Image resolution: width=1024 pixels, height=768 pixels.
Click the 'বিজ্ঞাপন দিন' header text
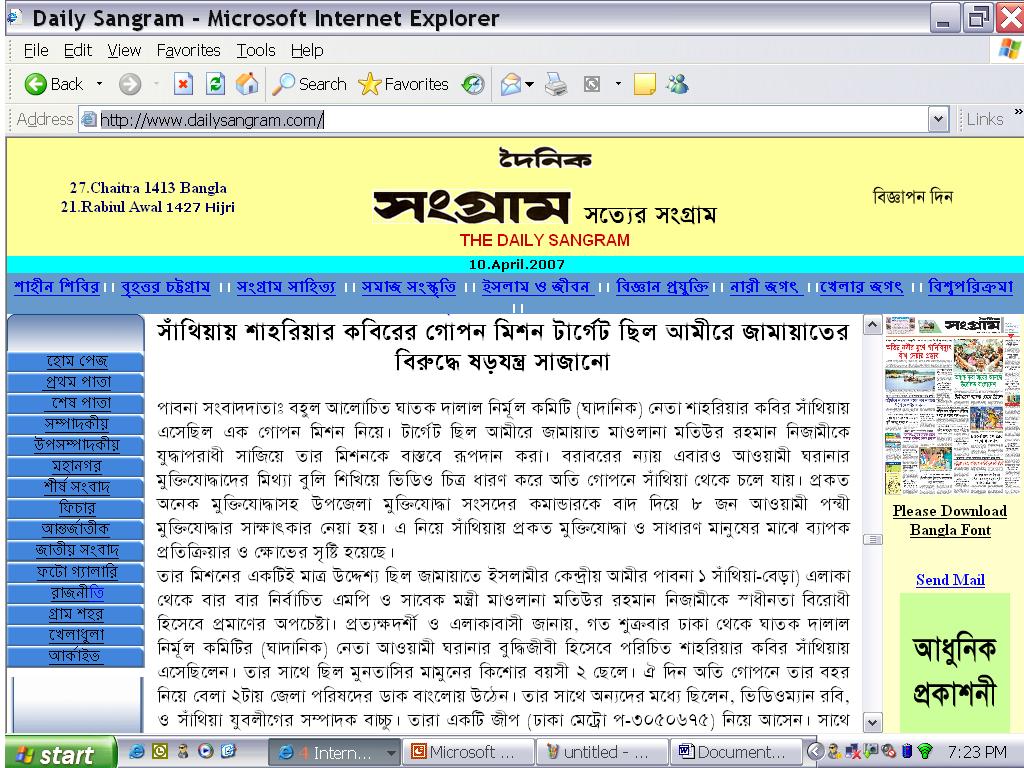(x=912, y=196)
